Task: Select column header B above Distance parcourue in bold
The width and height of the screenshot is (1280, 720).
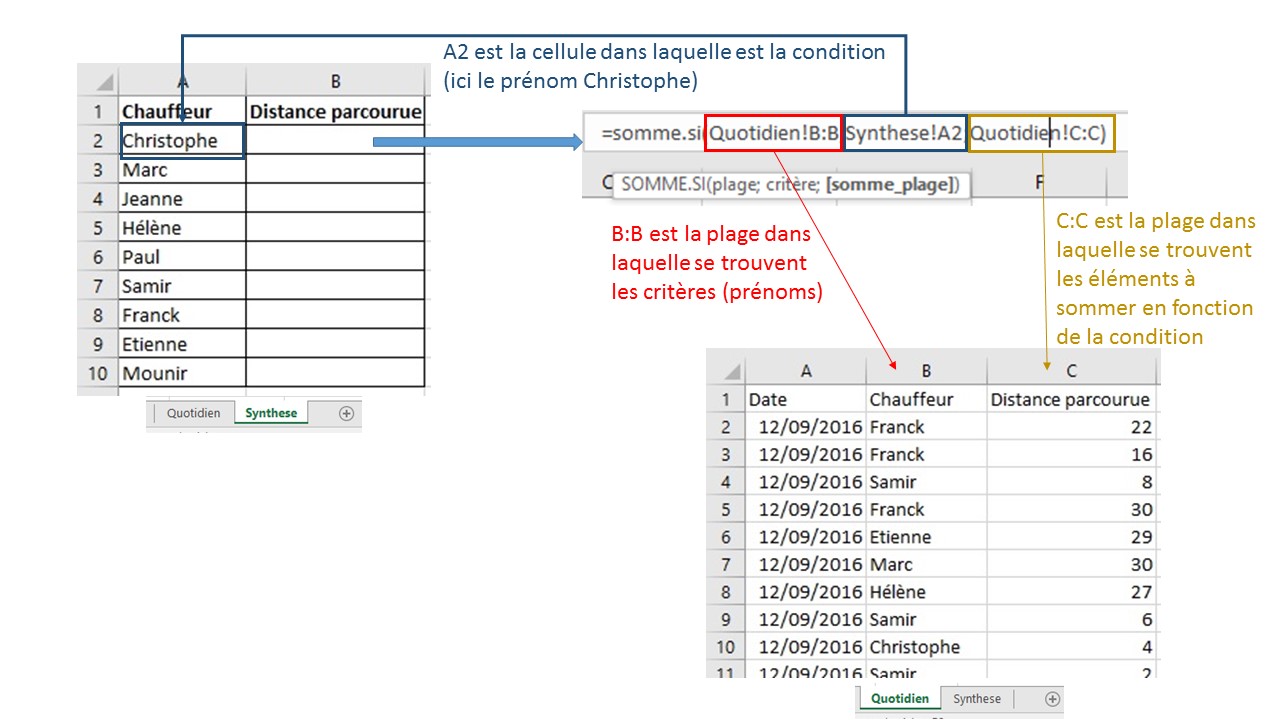Action: (335, 81)
